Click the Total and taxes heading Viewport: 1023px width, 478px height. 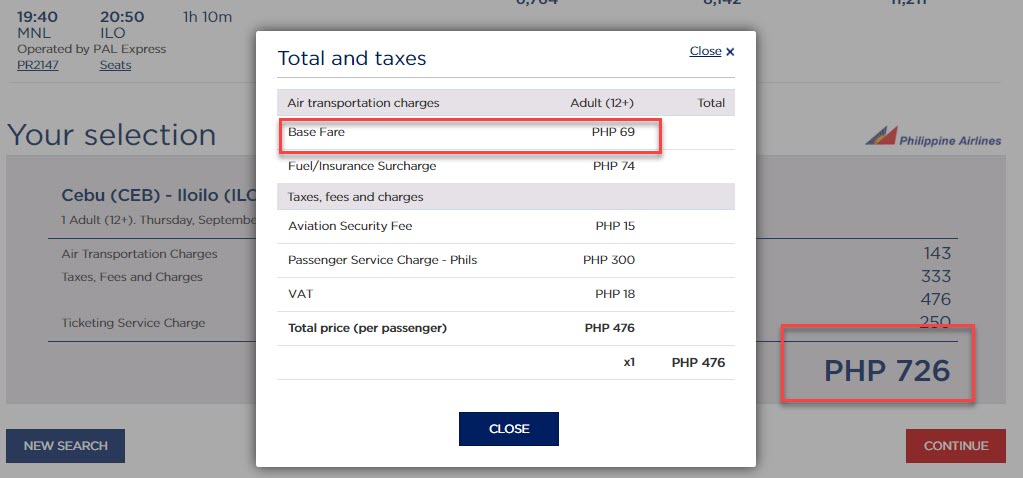click(x=352, y=58)
